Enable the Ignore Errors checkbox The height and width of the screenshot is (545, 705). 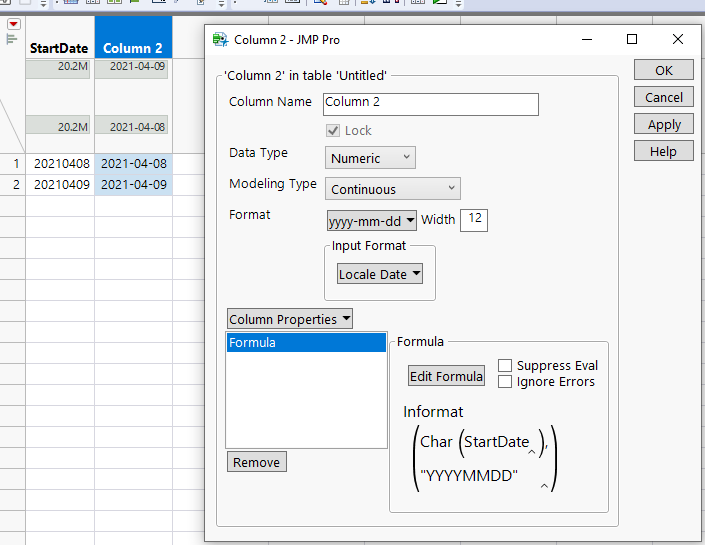click(x=505, y=381)
